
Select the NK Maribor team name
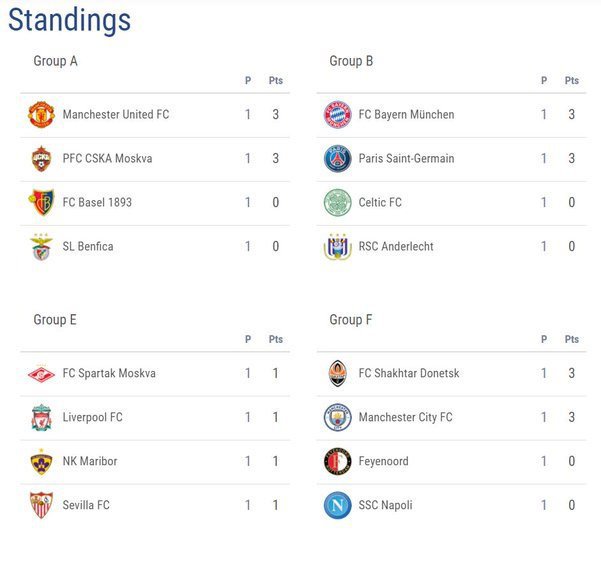[x=90, y=462]
